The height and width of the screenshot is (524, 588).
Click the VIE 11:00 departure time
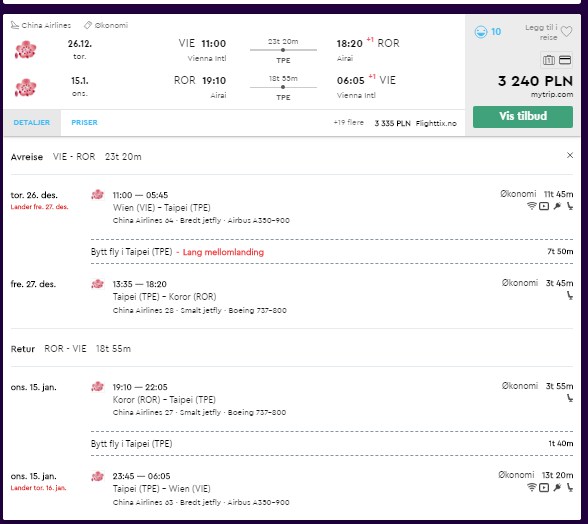pos(202,44)
